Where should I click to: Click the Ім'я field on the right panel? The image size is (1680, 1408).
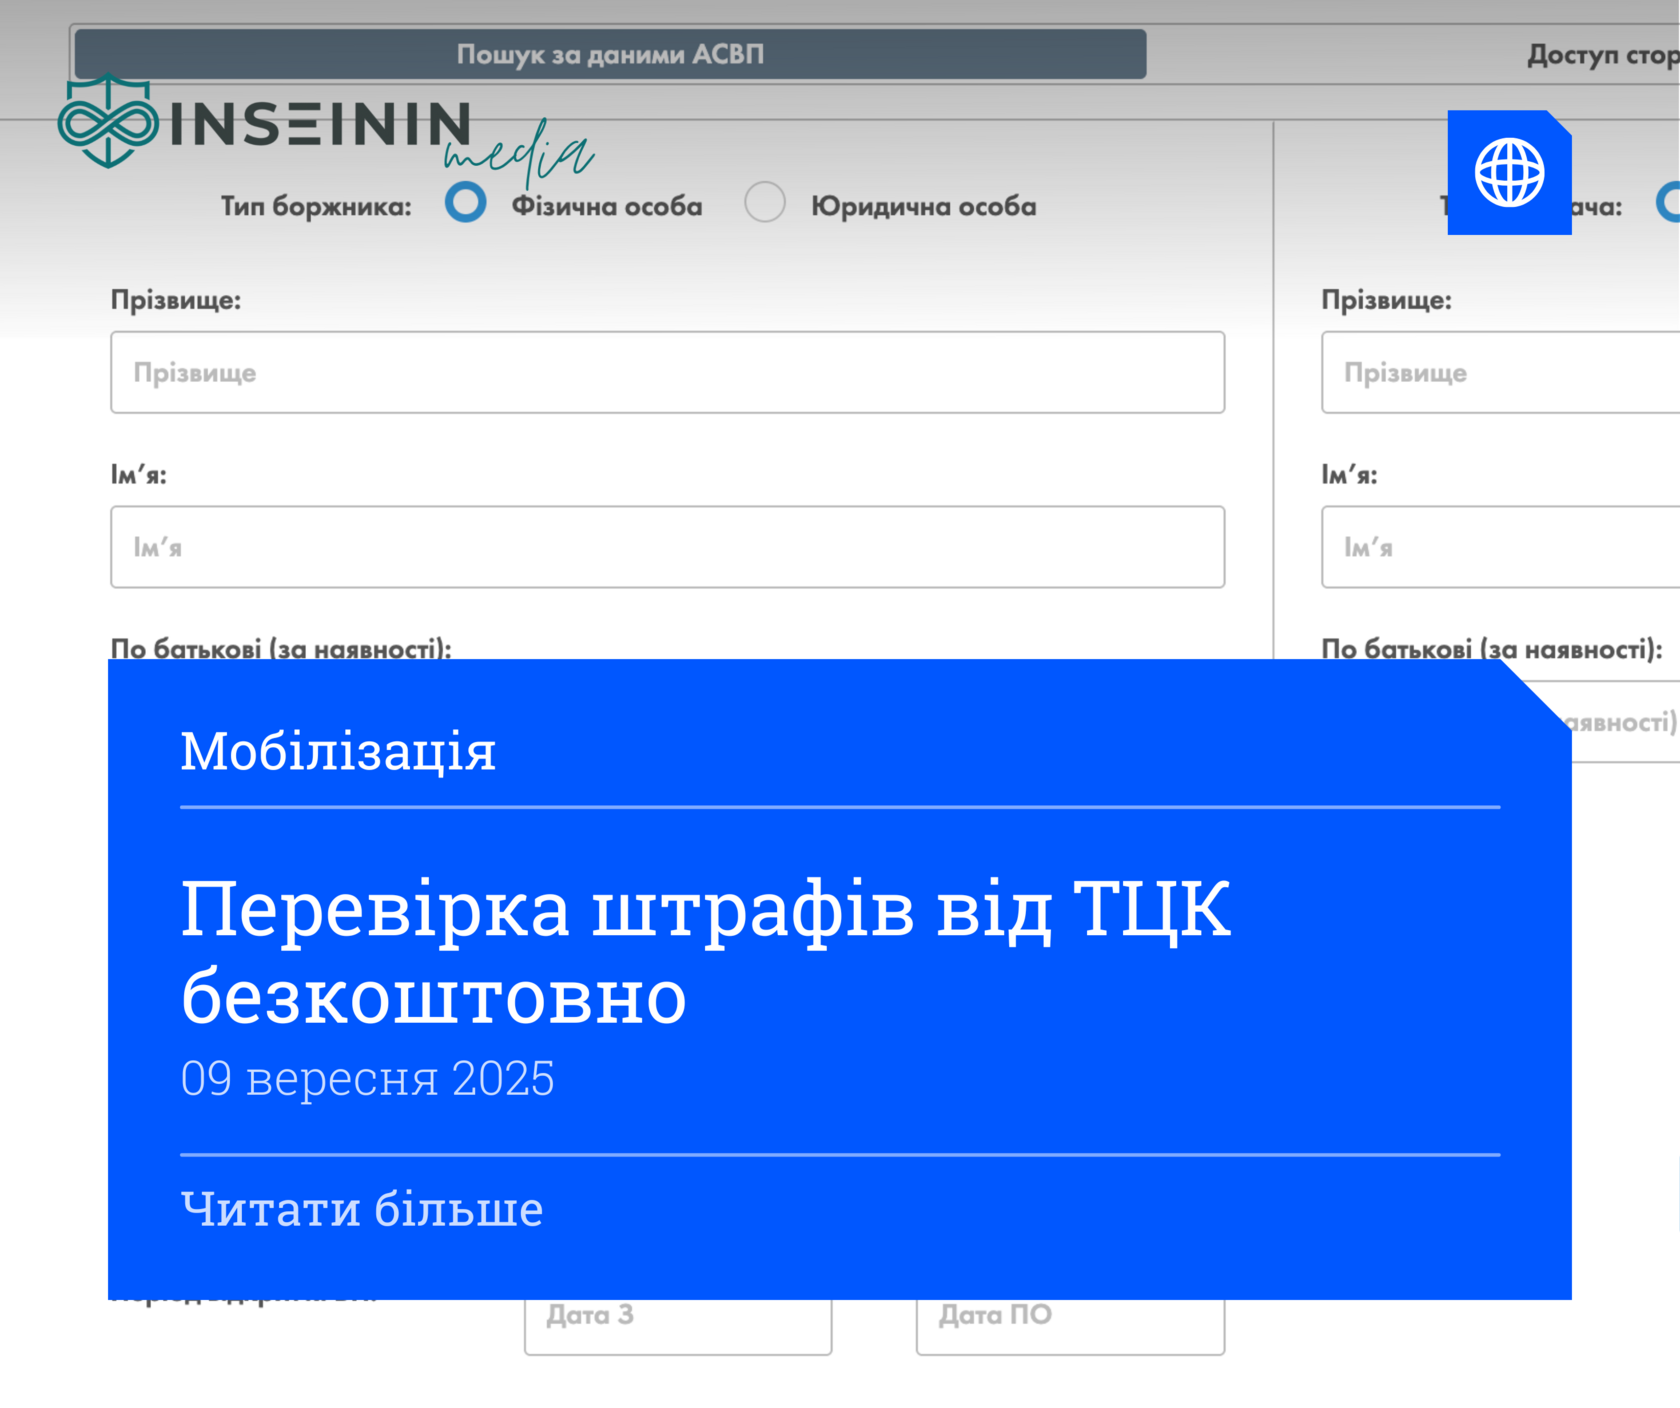1500,547
